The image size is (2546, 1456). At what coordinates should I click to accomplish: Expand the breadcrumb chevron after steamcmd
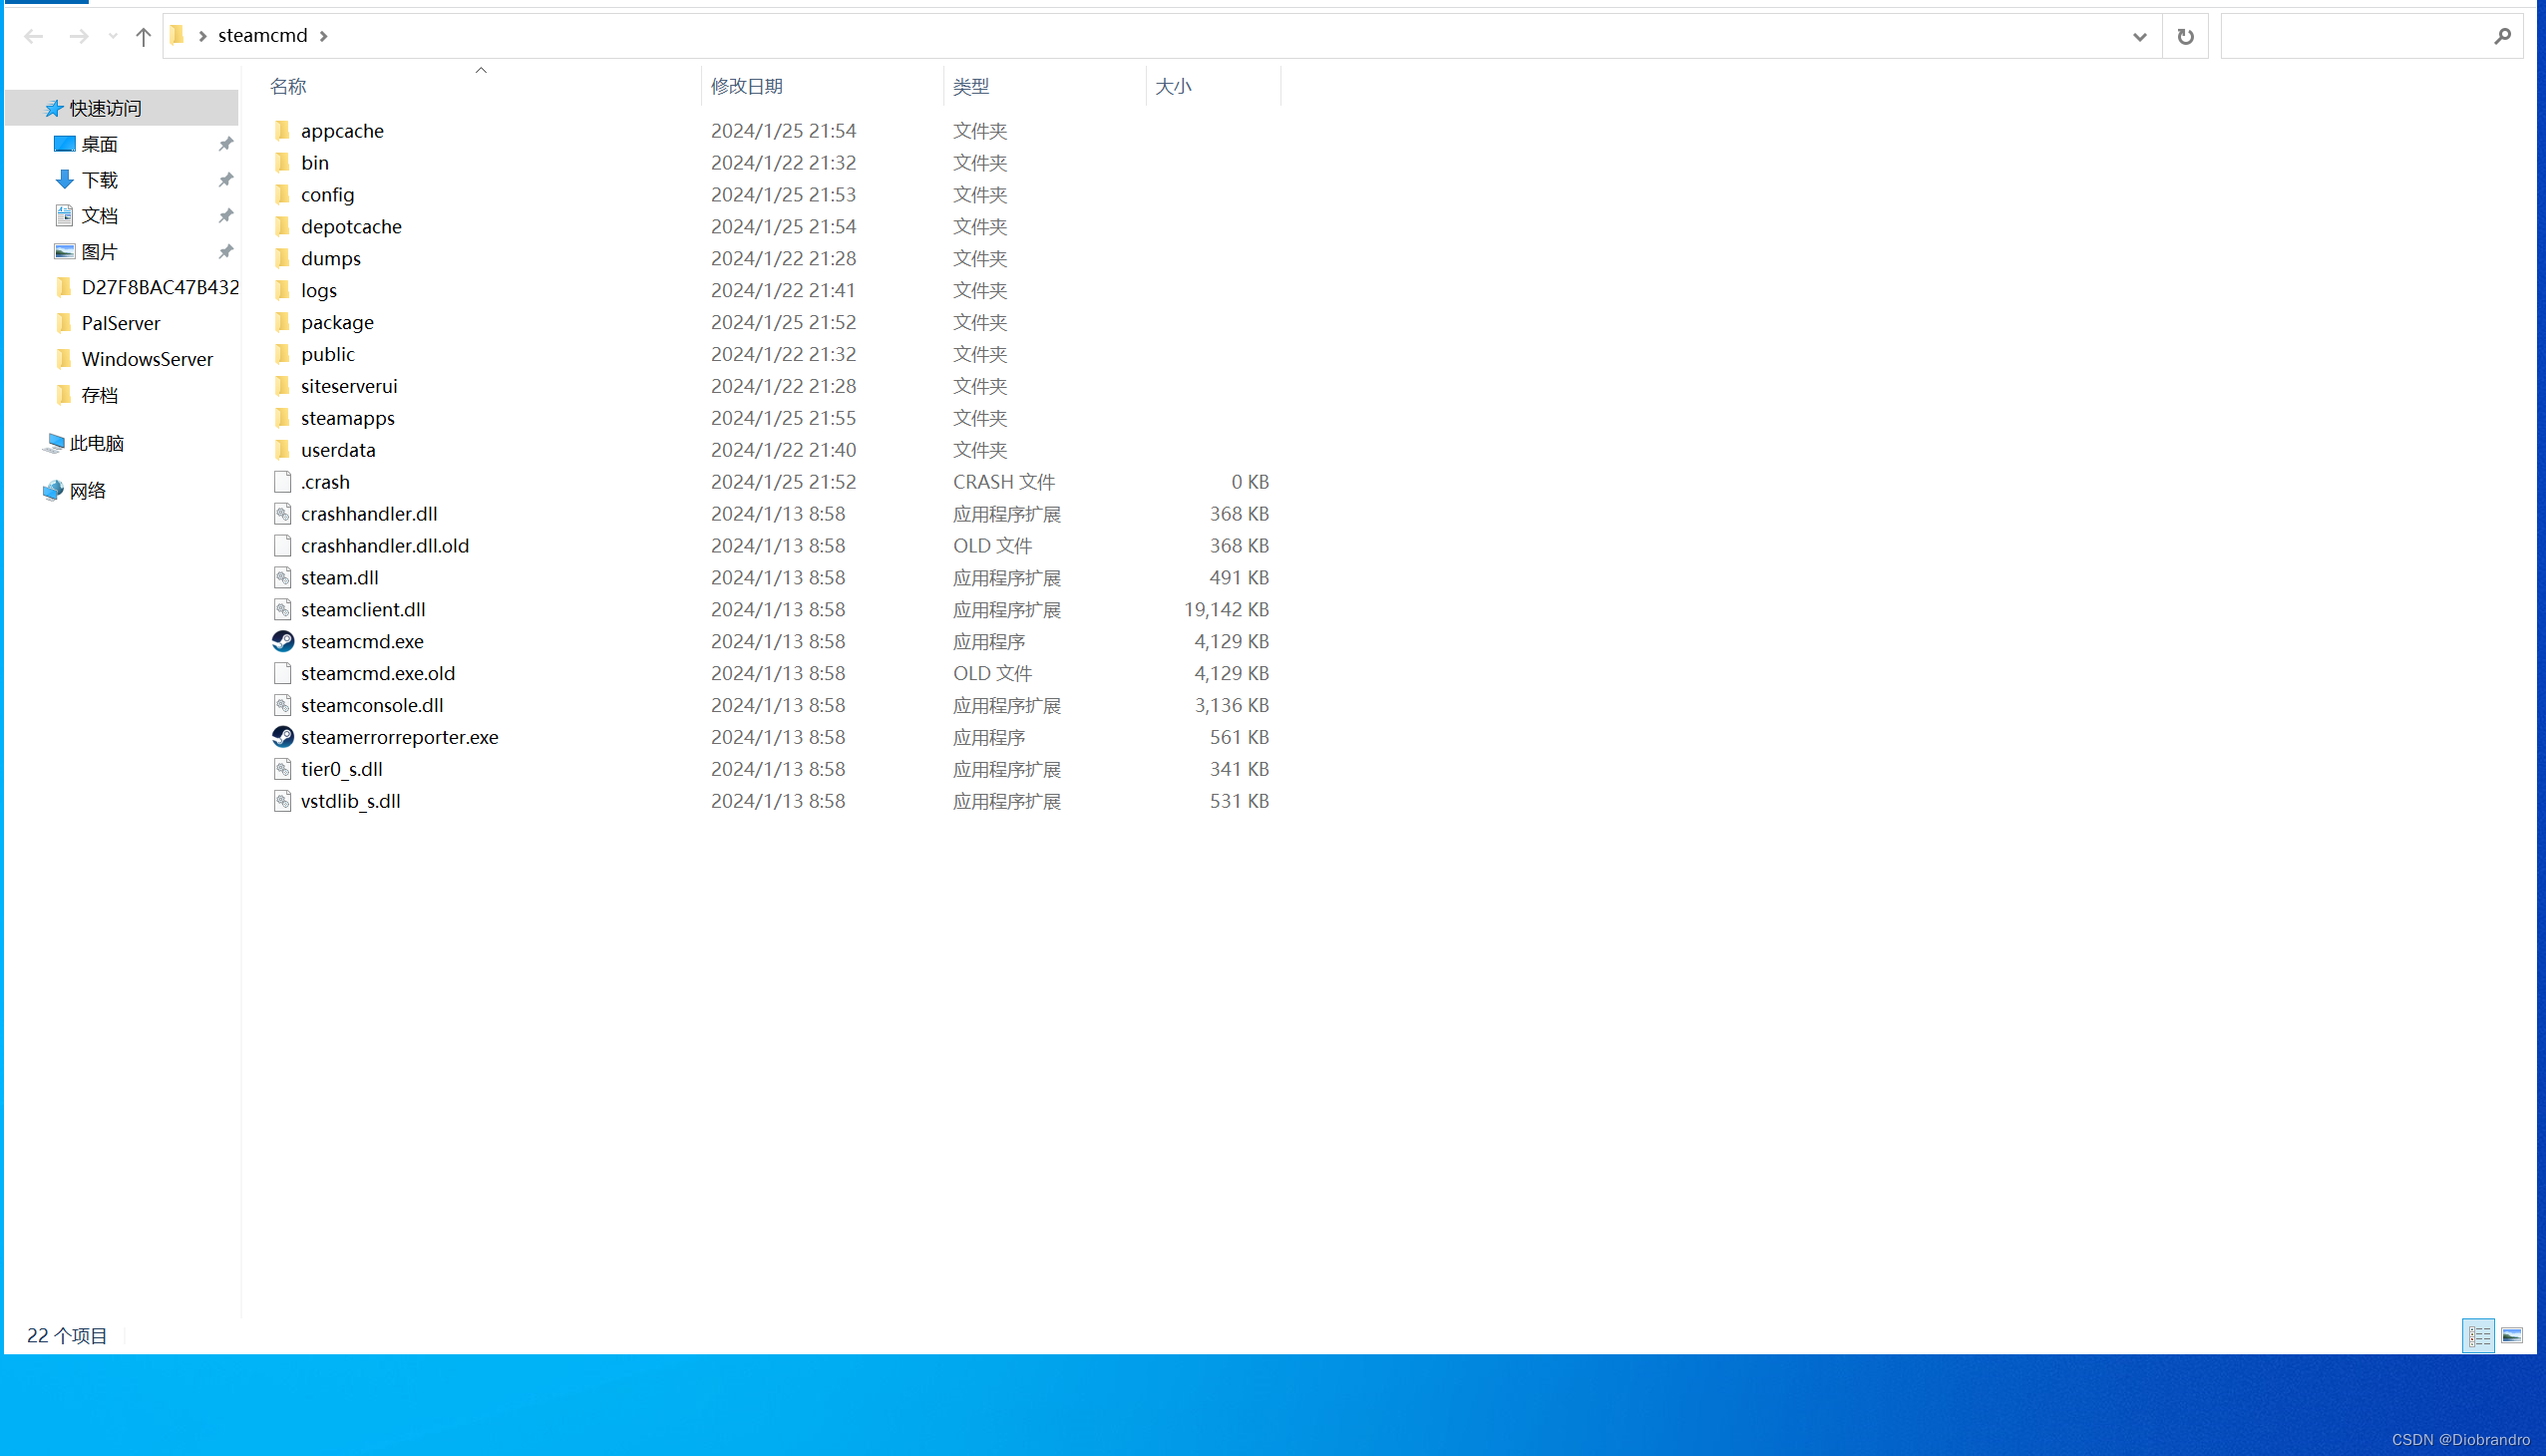323,36
